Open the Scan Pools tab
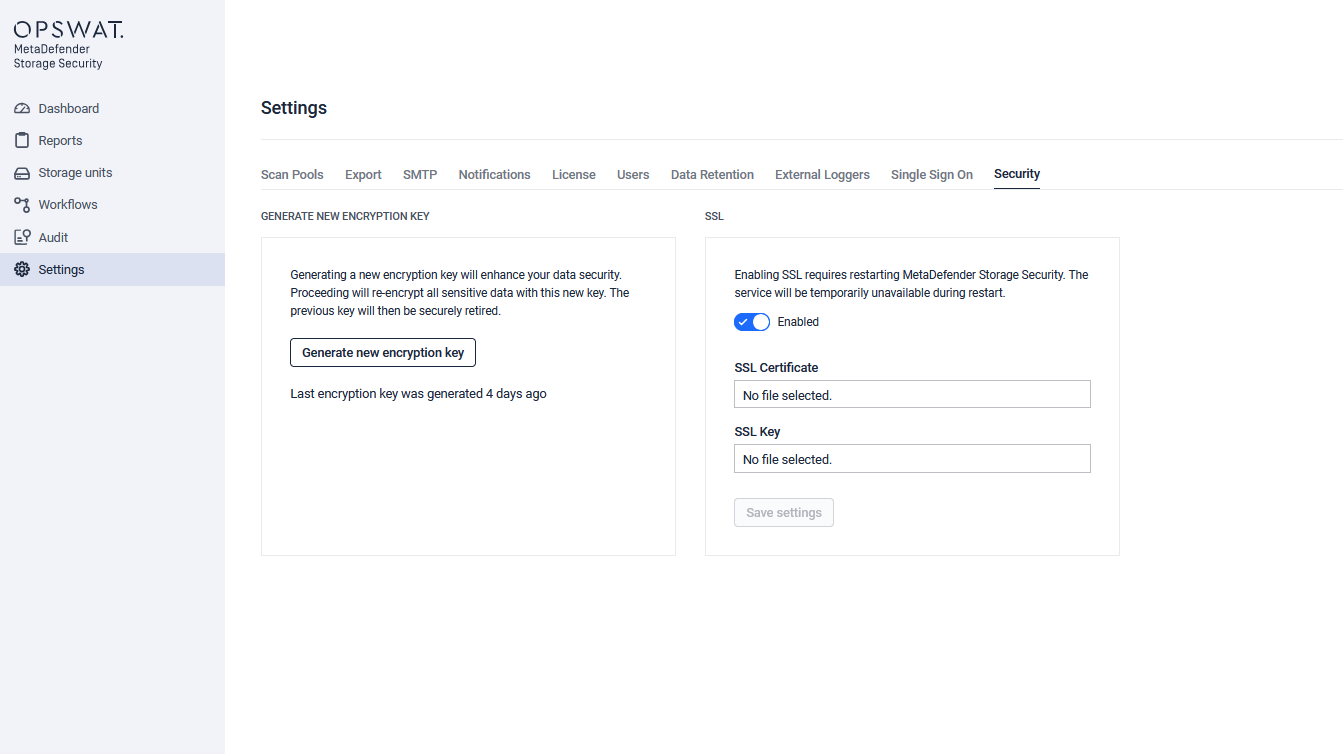Image resolution: width=1343 pixels, height=754 pixels. point(292,174)
